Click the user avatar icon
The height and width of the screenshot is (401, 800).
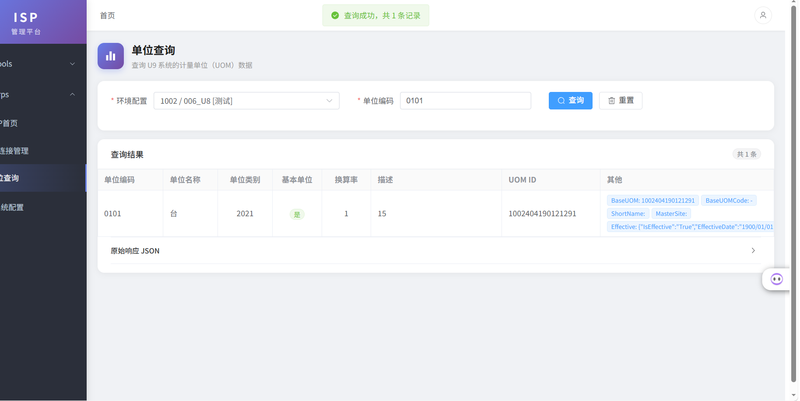pos(763,15)
